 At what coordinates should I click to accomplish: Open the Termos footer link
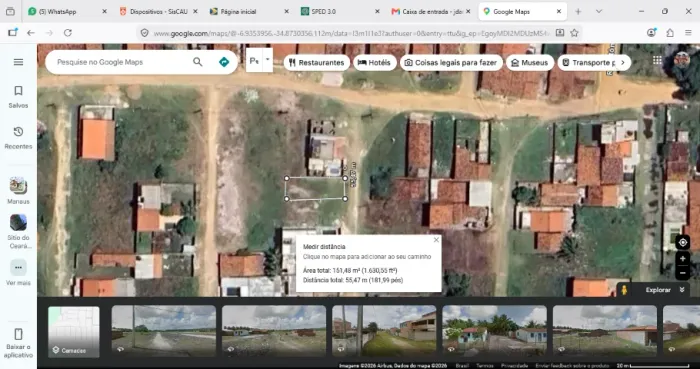(484, 365)
